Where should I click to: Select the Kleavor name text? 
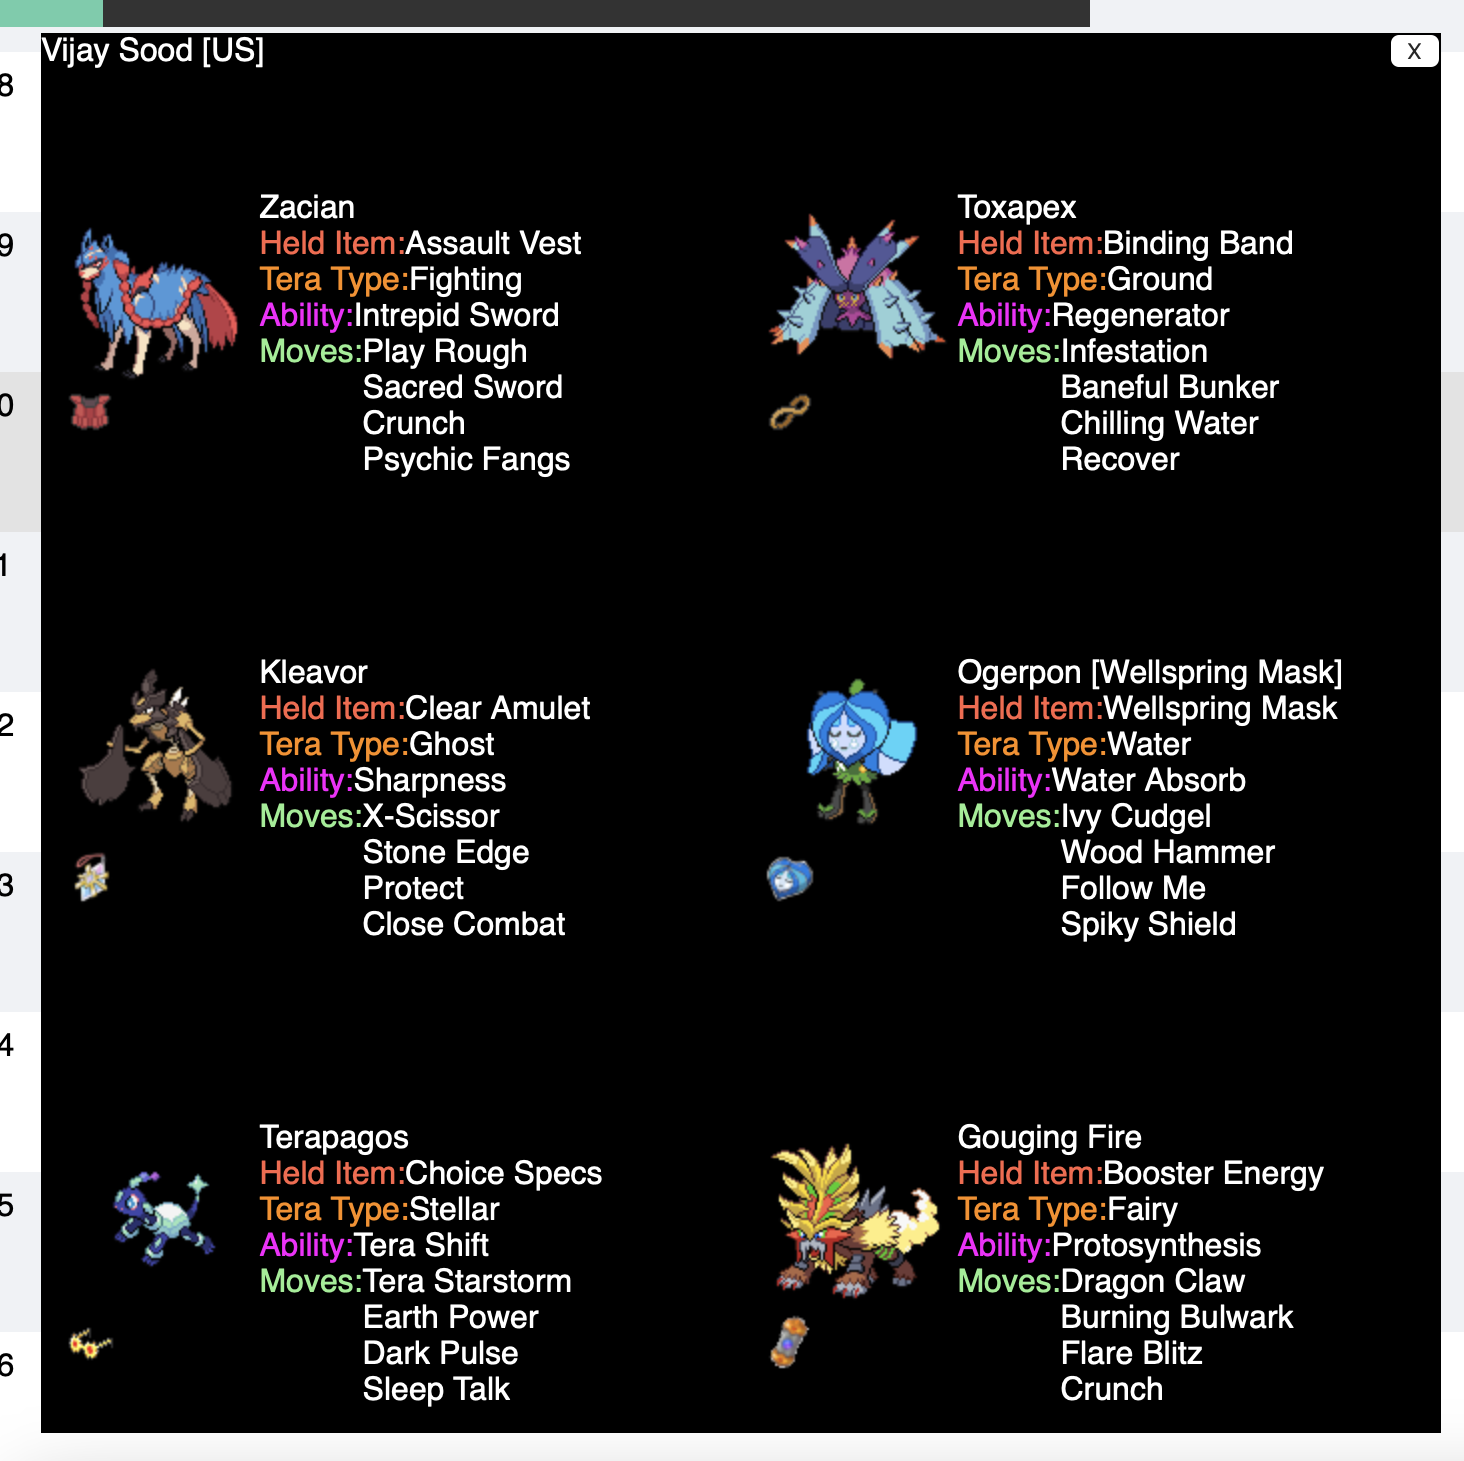click(x=313, y=672)
